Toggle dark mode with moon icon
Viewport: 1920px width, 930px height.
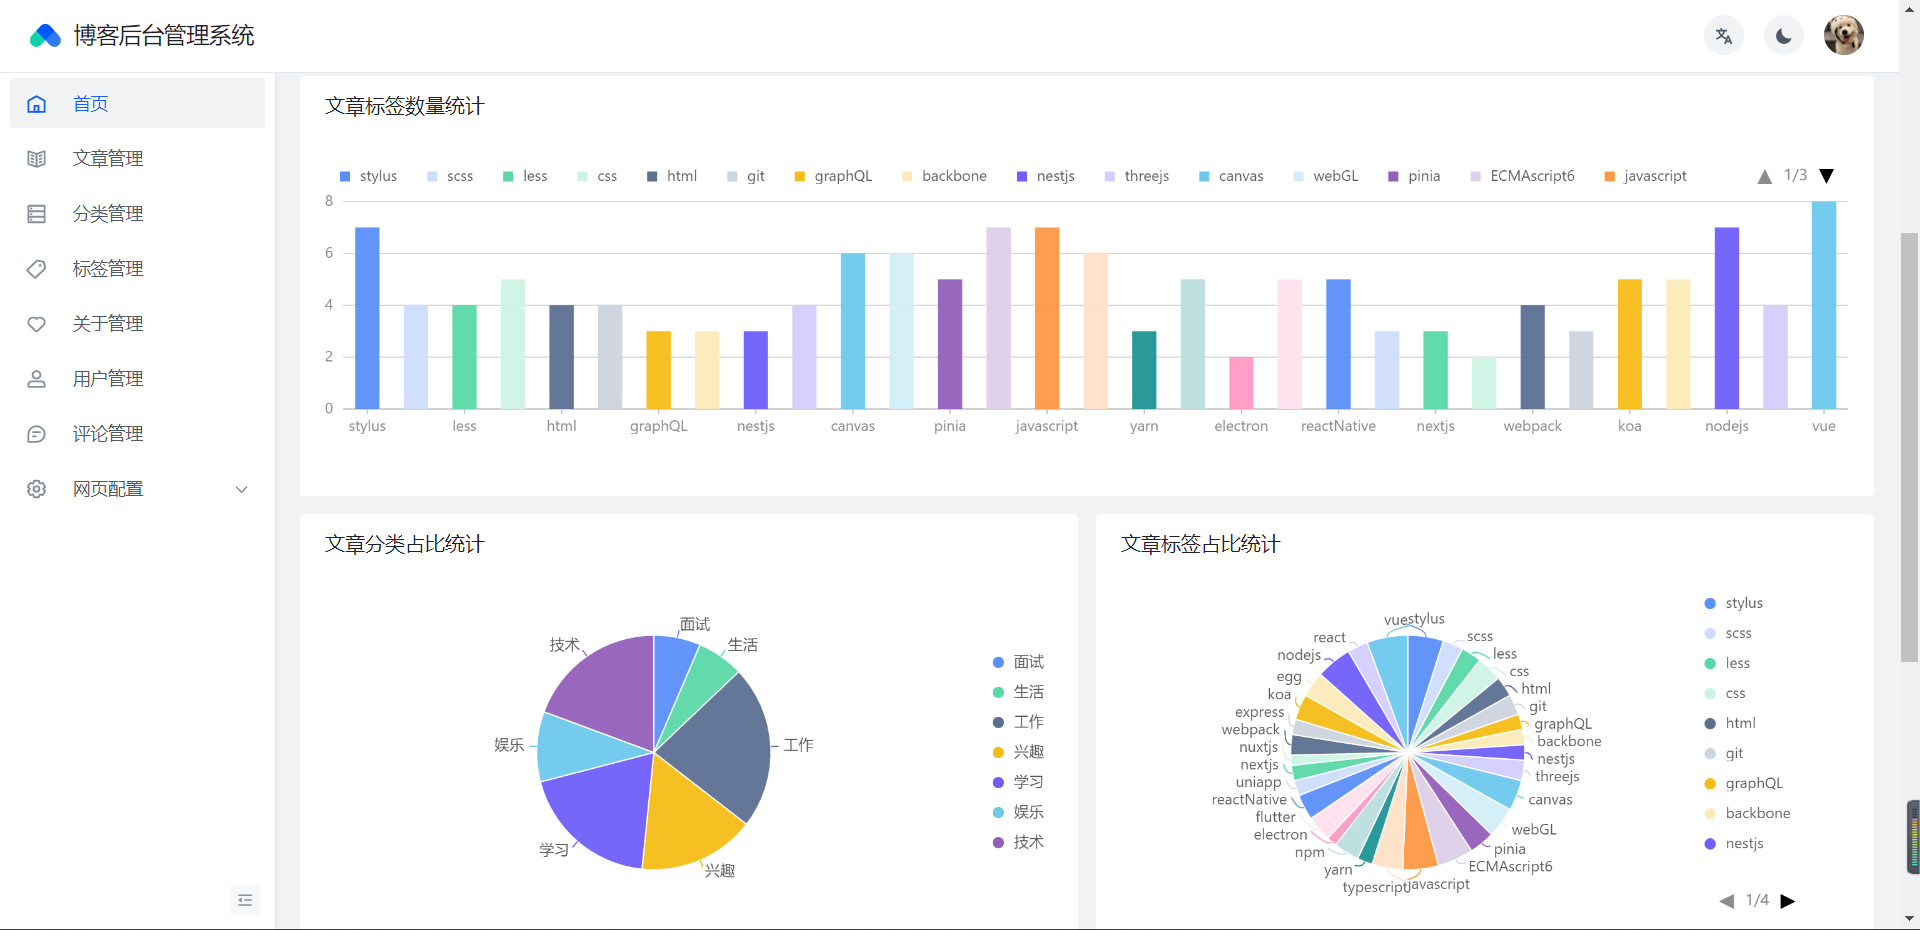pyautogui.click(x=1784, y=36)
